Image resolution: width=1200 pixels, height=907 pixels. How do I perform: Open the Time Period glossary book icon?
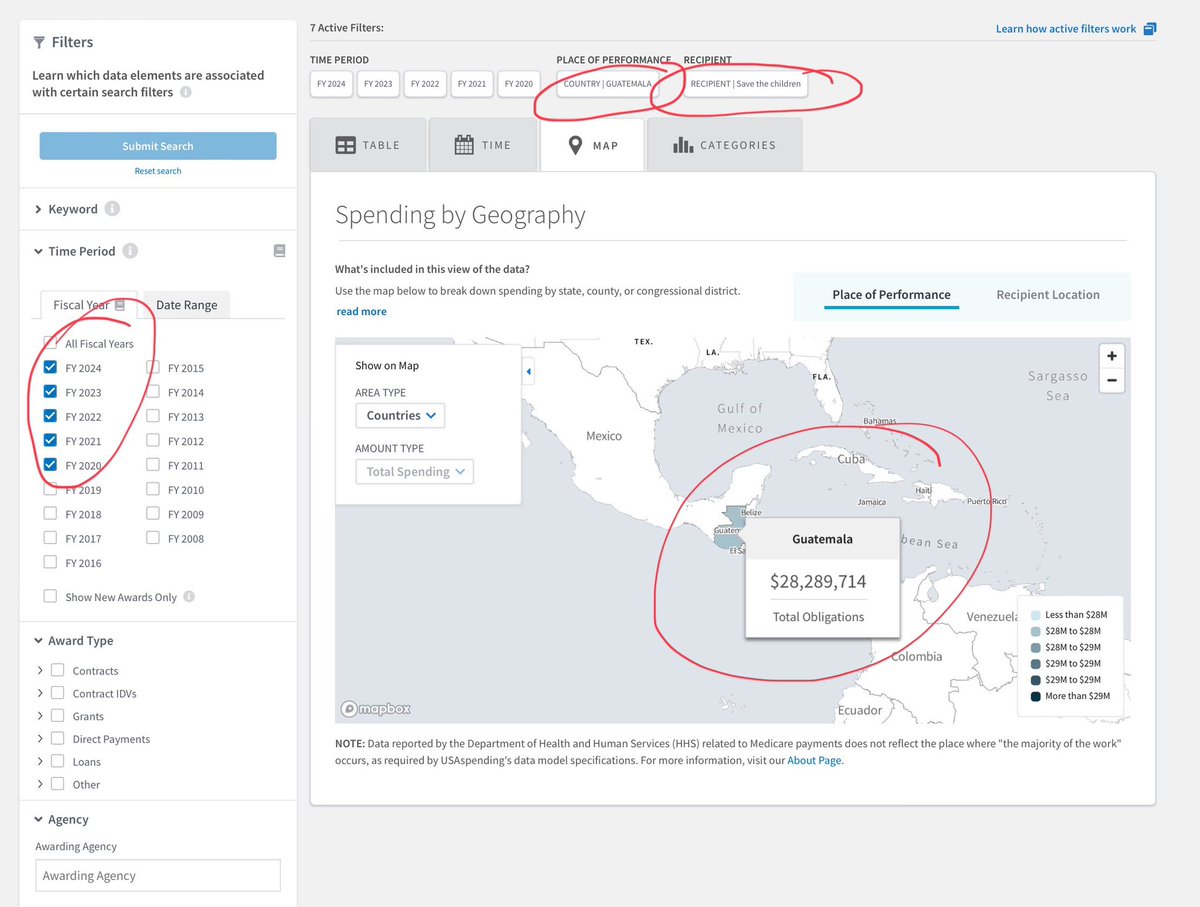[x=279, y=251]
